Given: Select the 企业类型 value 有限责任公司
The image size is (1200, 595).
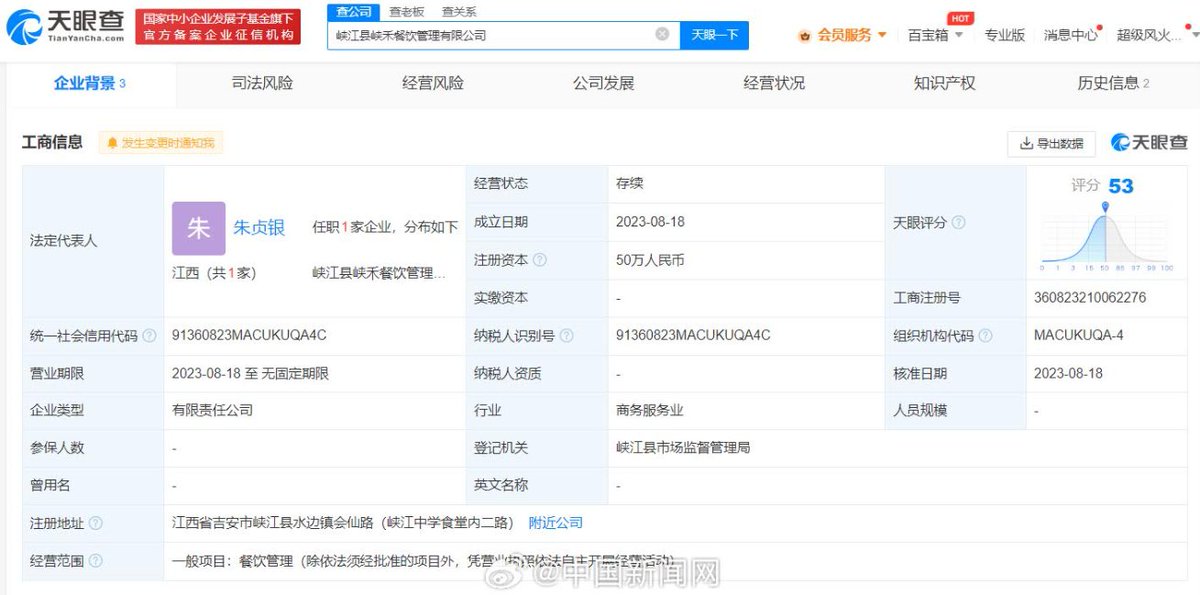Looking at the screenshot, I should point(212,410).
